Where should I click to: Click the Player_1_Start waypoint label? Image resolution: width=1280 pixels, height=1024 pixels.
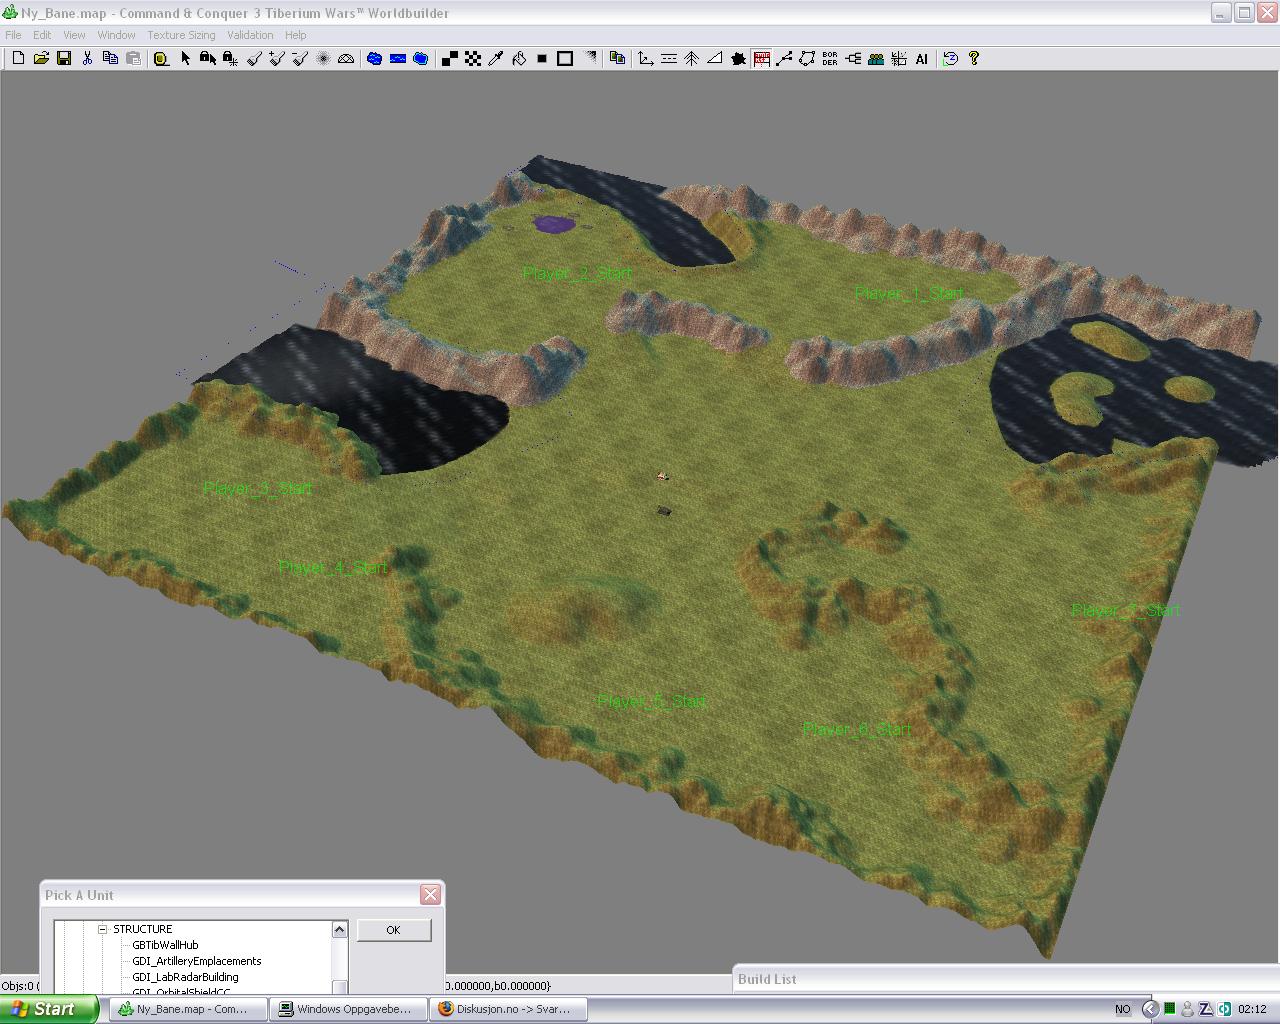tap(909, 293)
